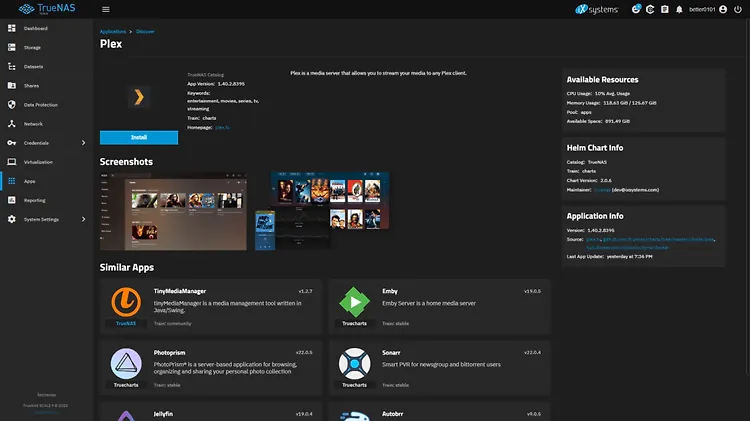This screenshot has height=421, width=750.
Task: Open the second Plex screenshot thumbnail
Action: pyautogui.click(x=322, y=211)
